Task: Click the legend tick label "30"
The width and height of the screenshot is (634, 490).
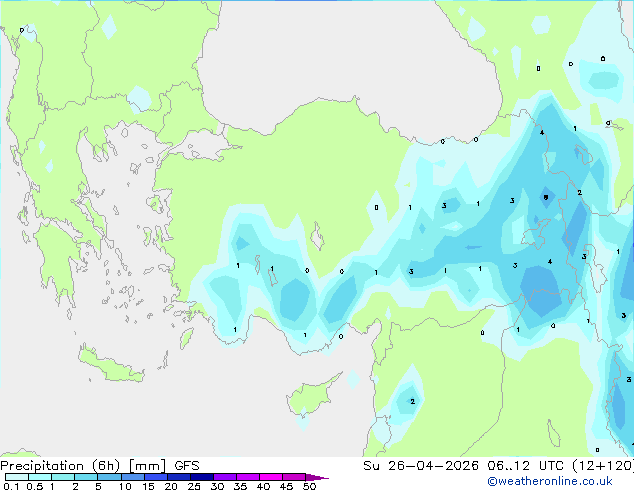Action: pyautogui.click(x=217, y=486)
